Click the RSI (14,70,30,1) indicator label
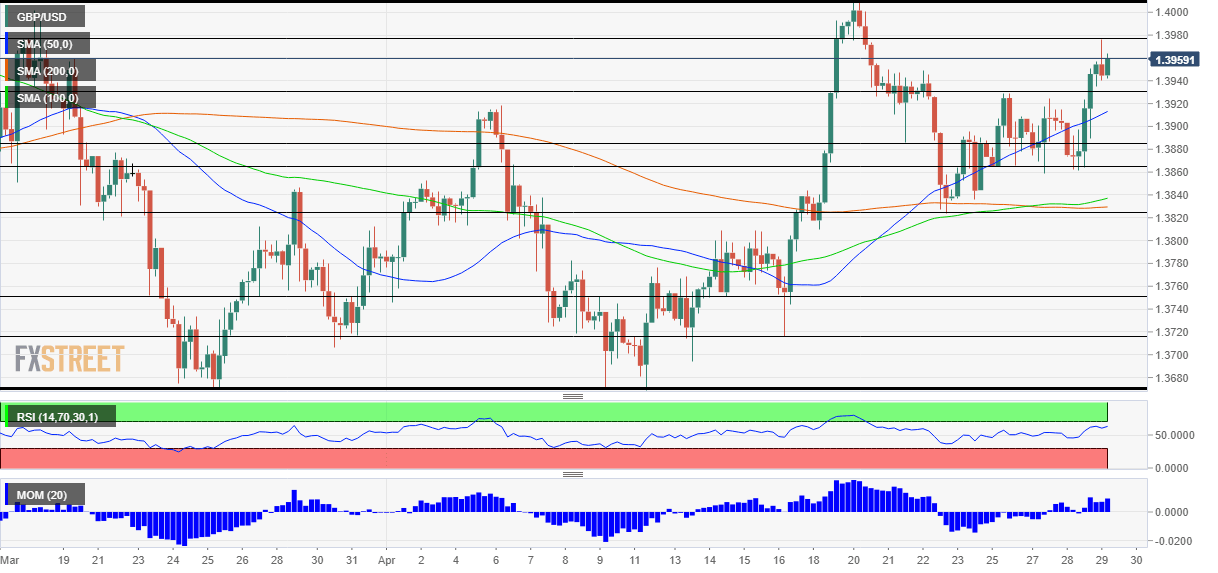Image resolution: width=1218 pixels, height=573 pixels. pyautogui.click(x=61, y=416)
